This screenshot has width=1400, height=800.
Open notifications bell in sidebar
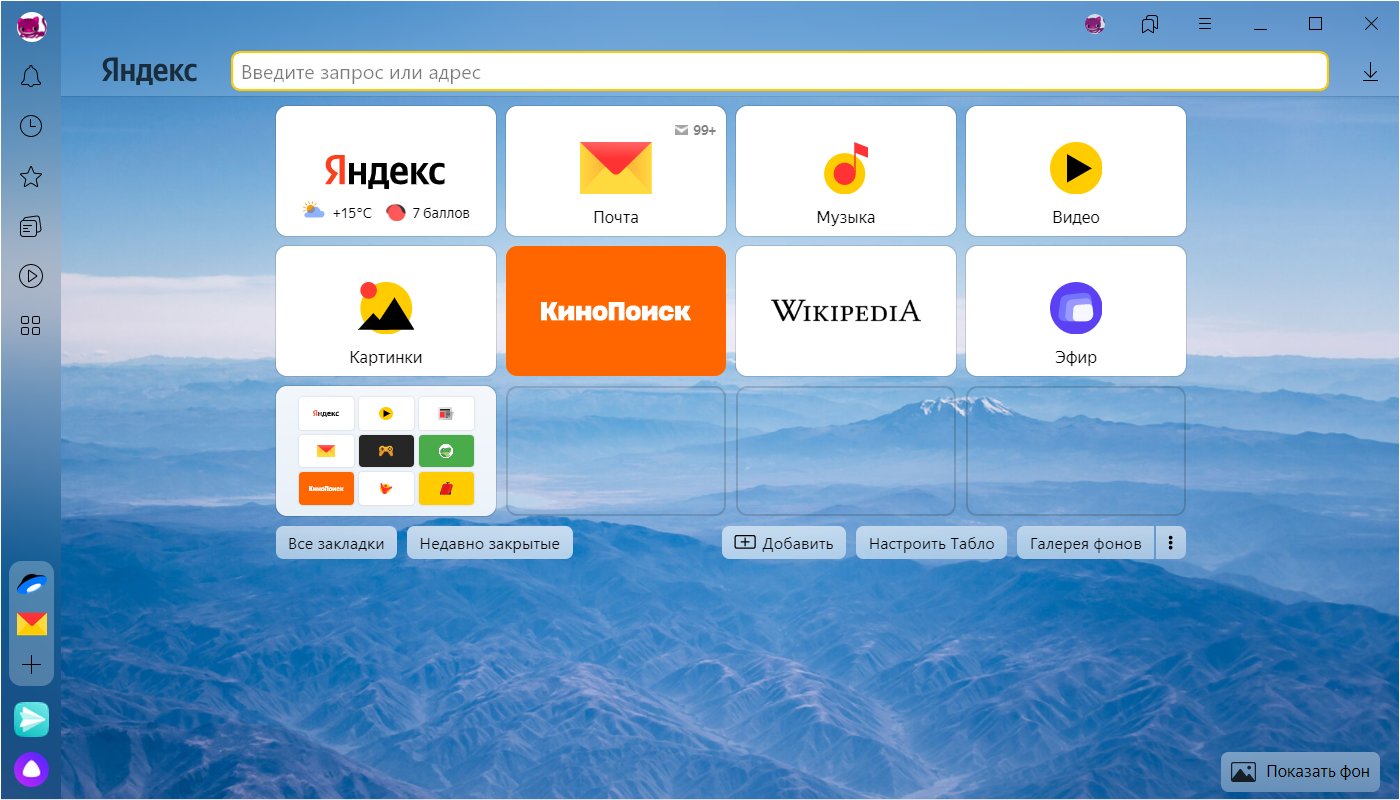click(x=31, y=76)
